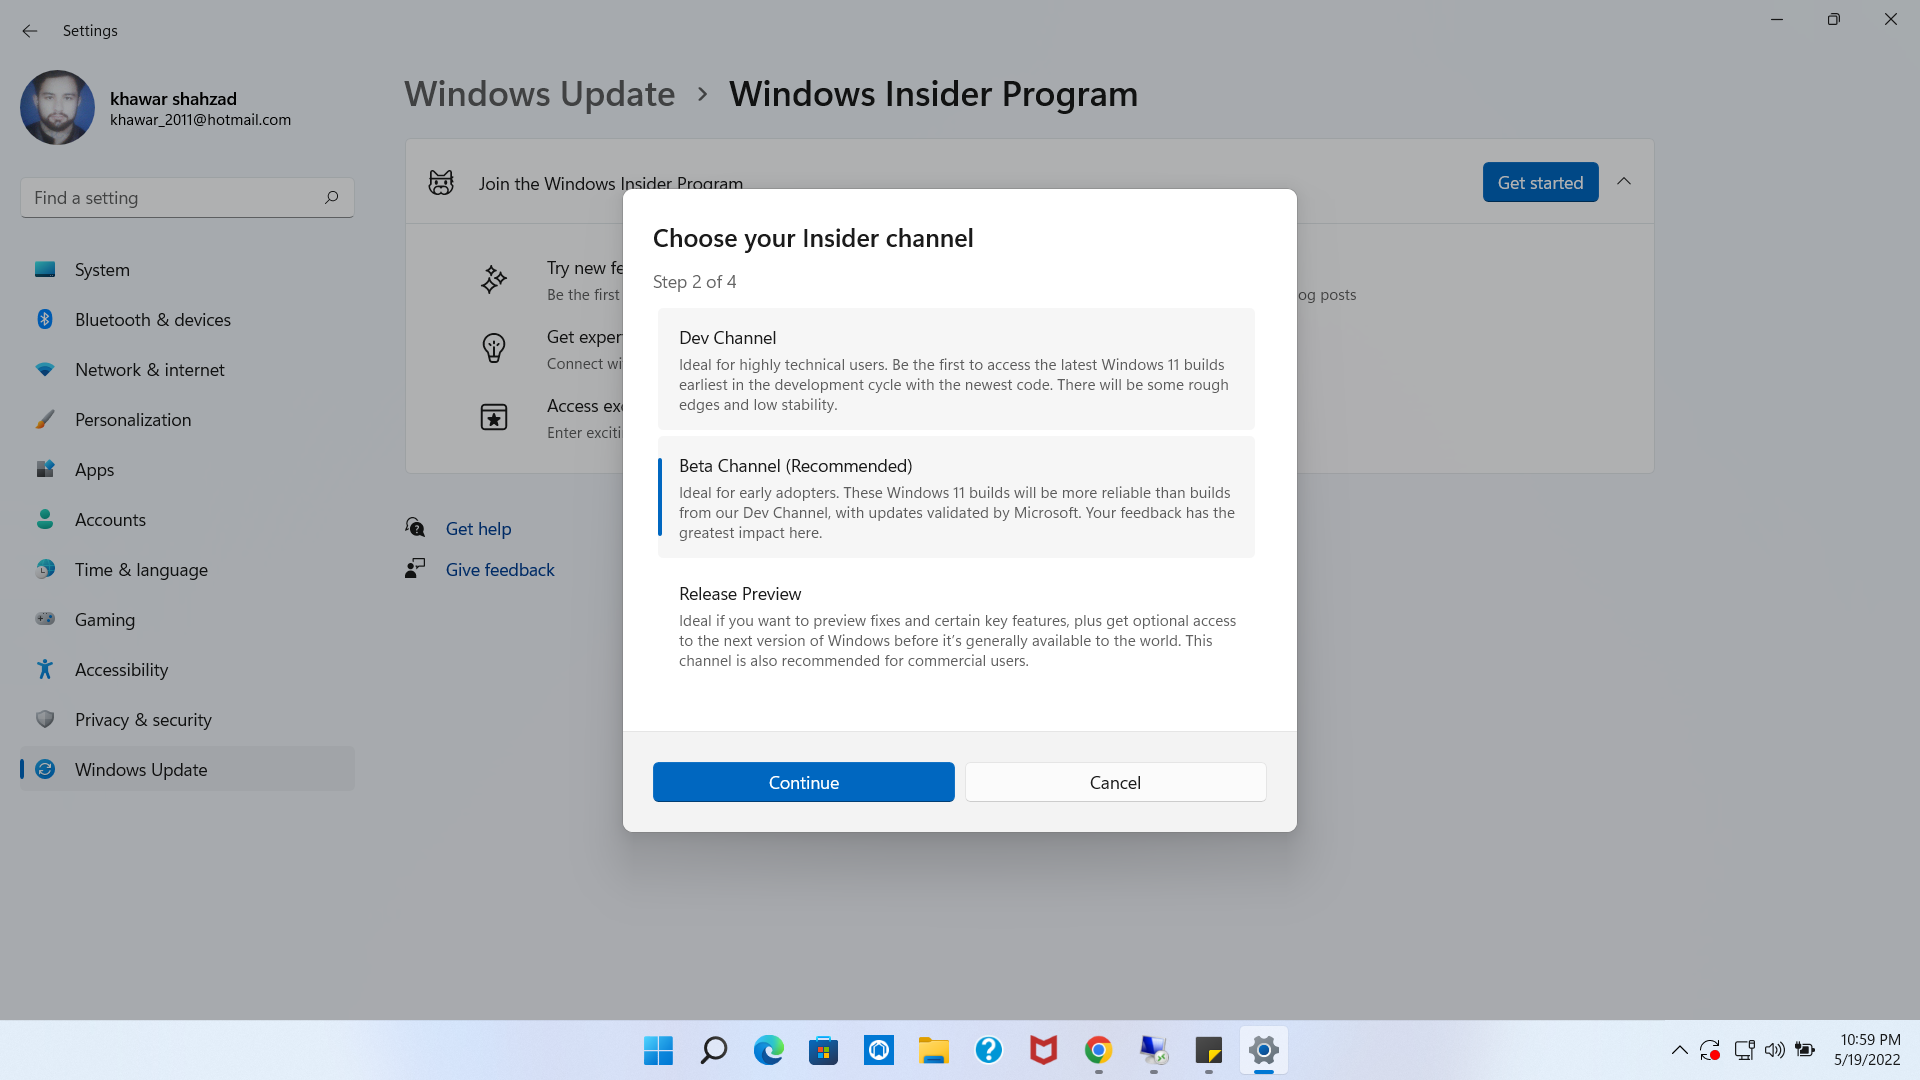Viewport: 1920px width, 1080px height.
Task: Open the clock and date flyout
Action: (x=1867, y=1050)
